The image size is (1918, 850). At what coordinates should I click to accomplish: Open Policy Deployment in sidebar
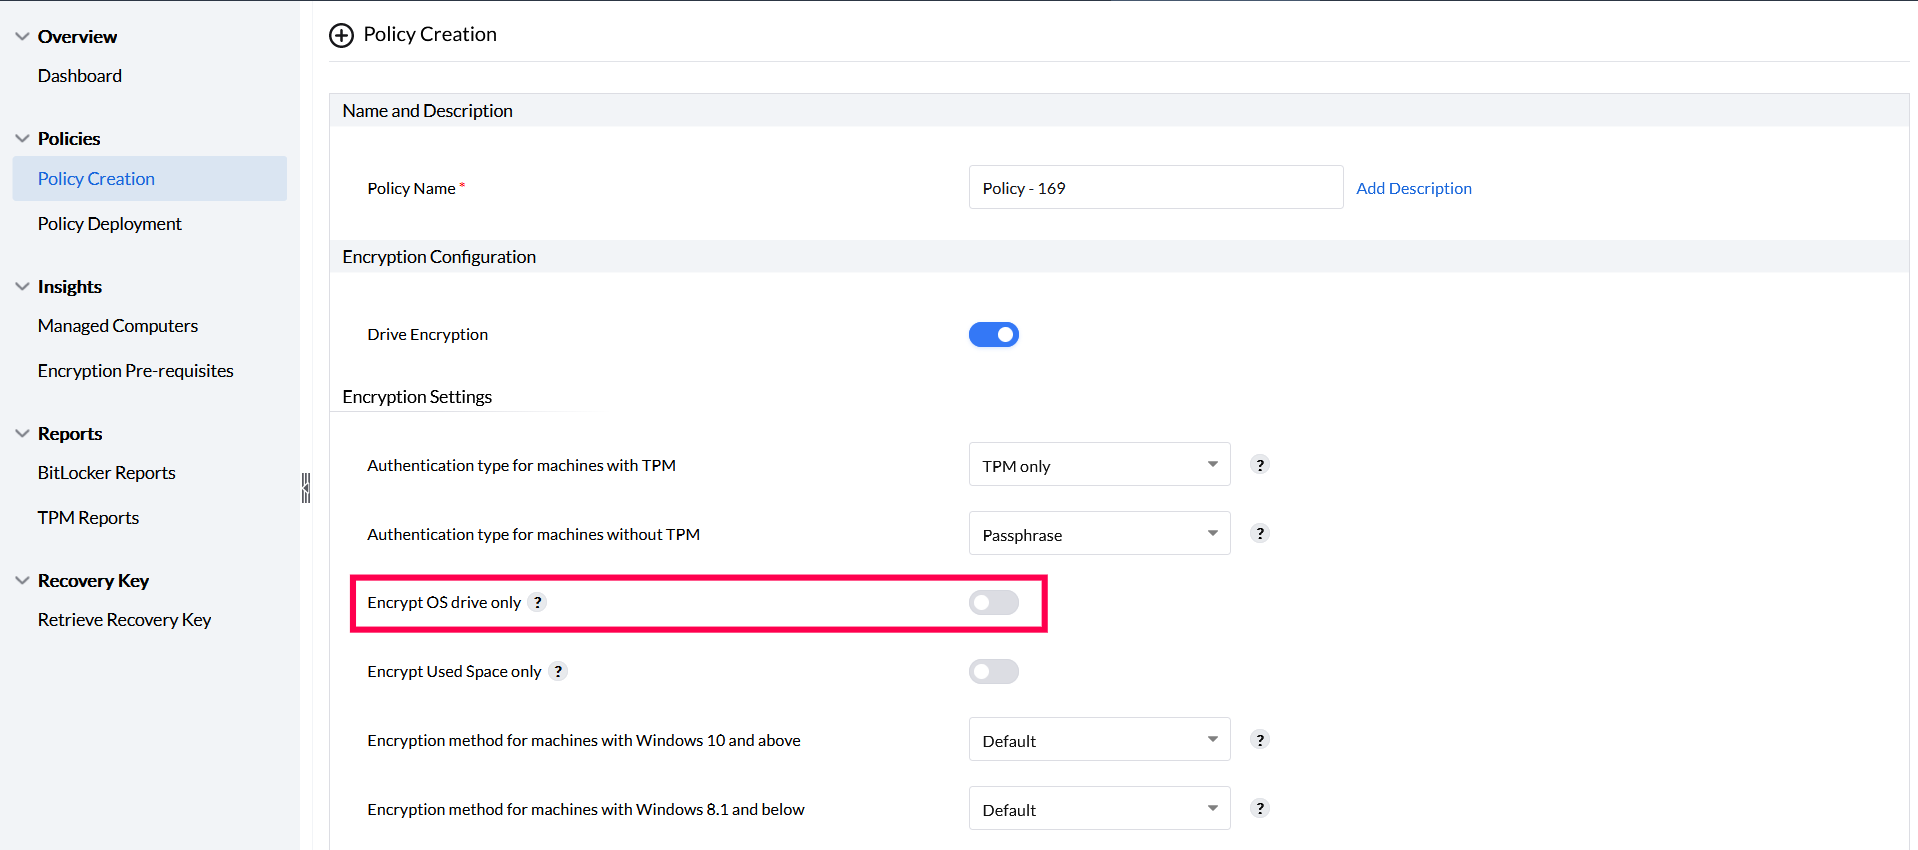click(110, 224)
